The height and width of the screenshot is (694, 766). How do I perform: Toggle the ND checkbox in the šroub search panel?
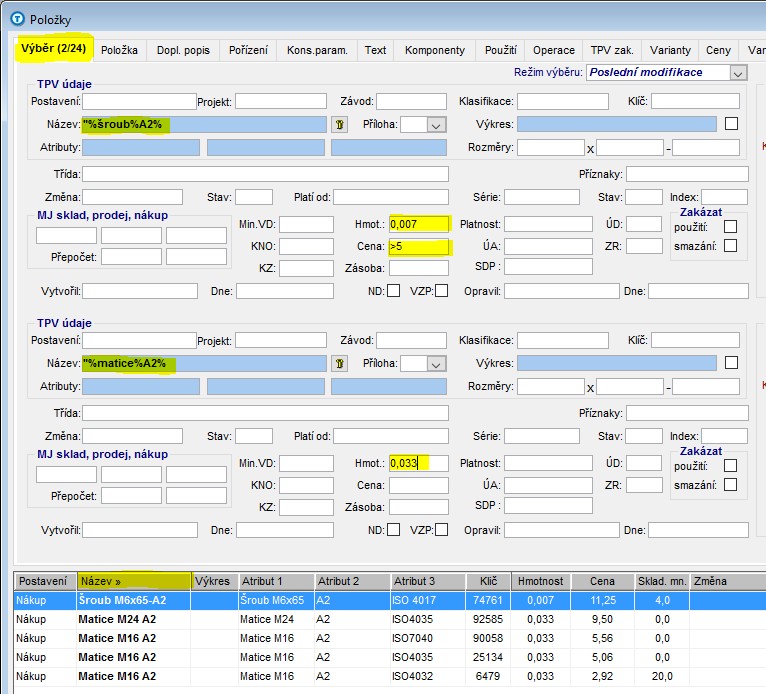tap(393, 291)
